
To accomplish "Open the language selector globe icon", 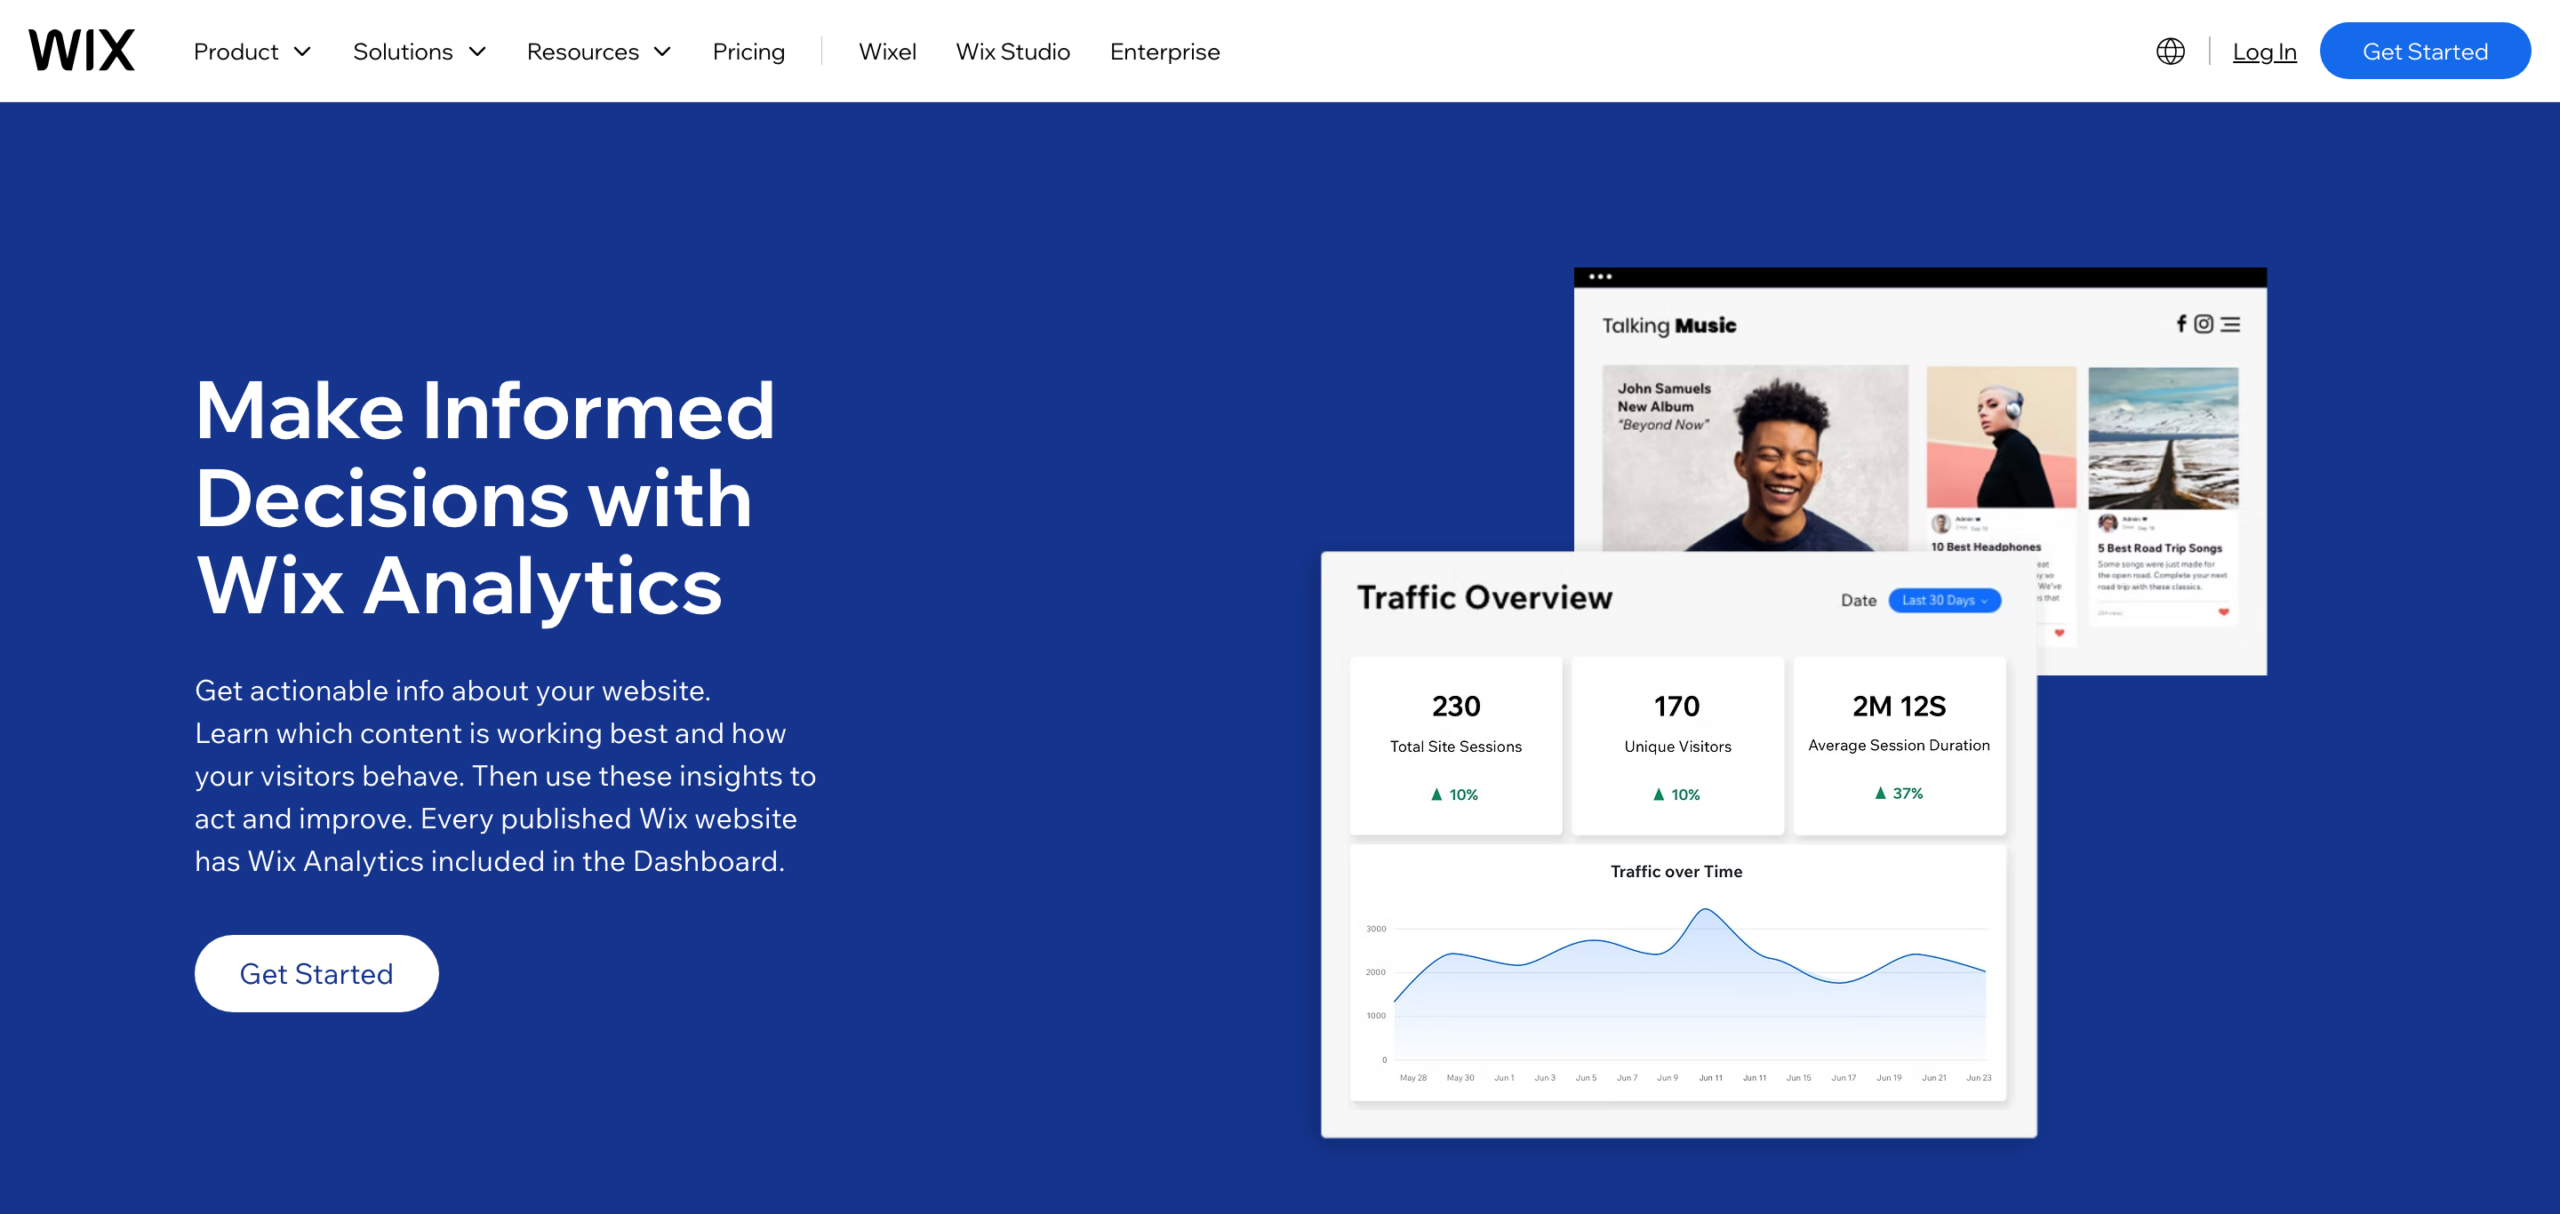I will click(x=2169, y=51).
